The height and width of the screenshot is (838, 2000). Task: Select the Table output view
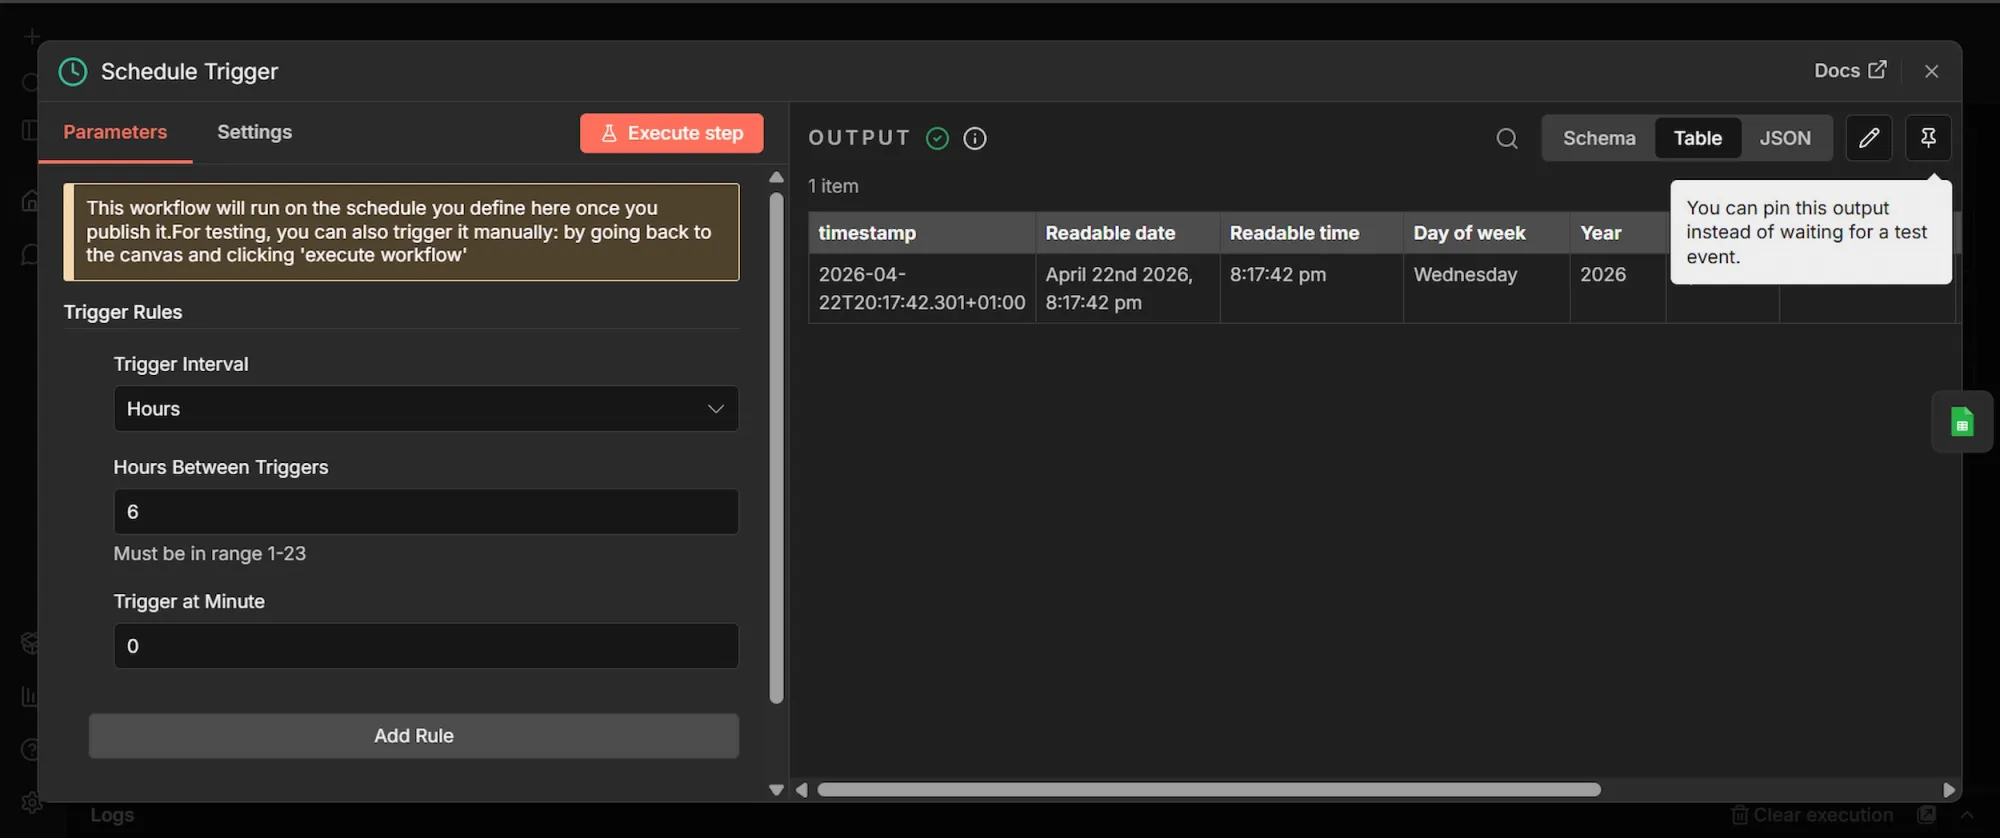[1697, 138]
